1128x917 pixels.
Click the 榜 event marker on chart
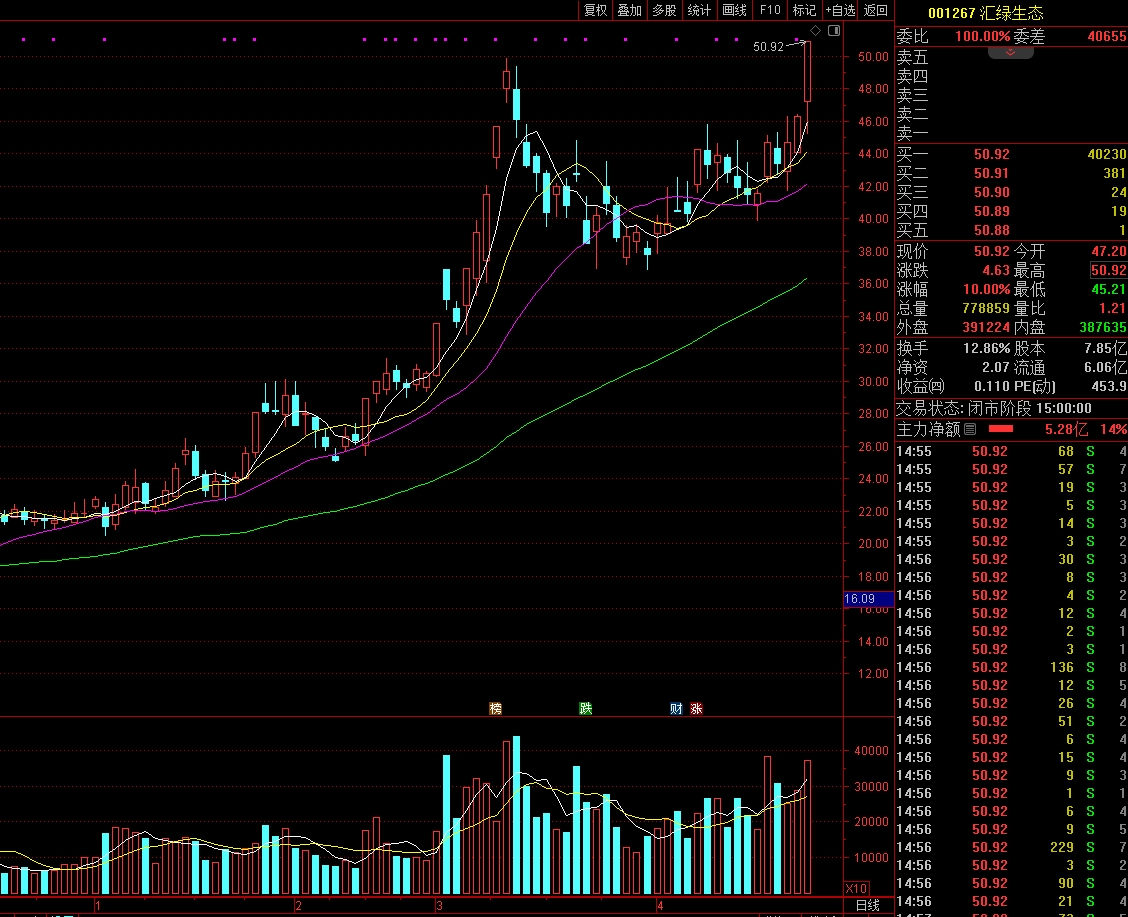(495, 709)
